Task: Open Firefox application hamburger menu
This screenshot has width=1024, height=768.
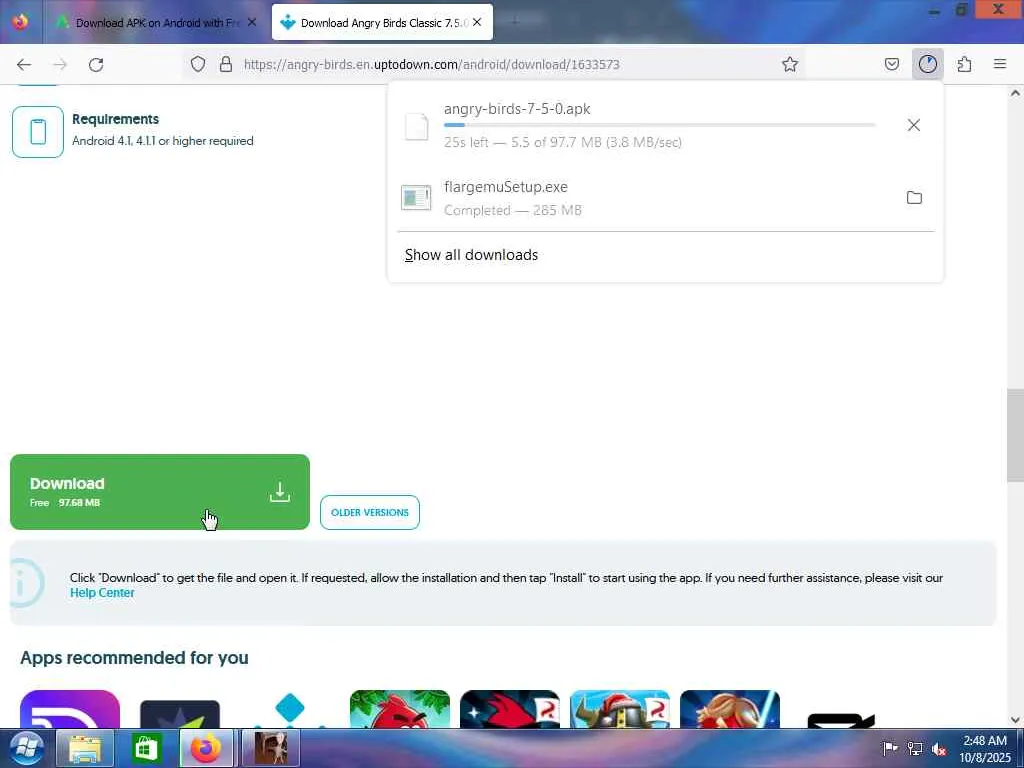Action: (1000, 64)
